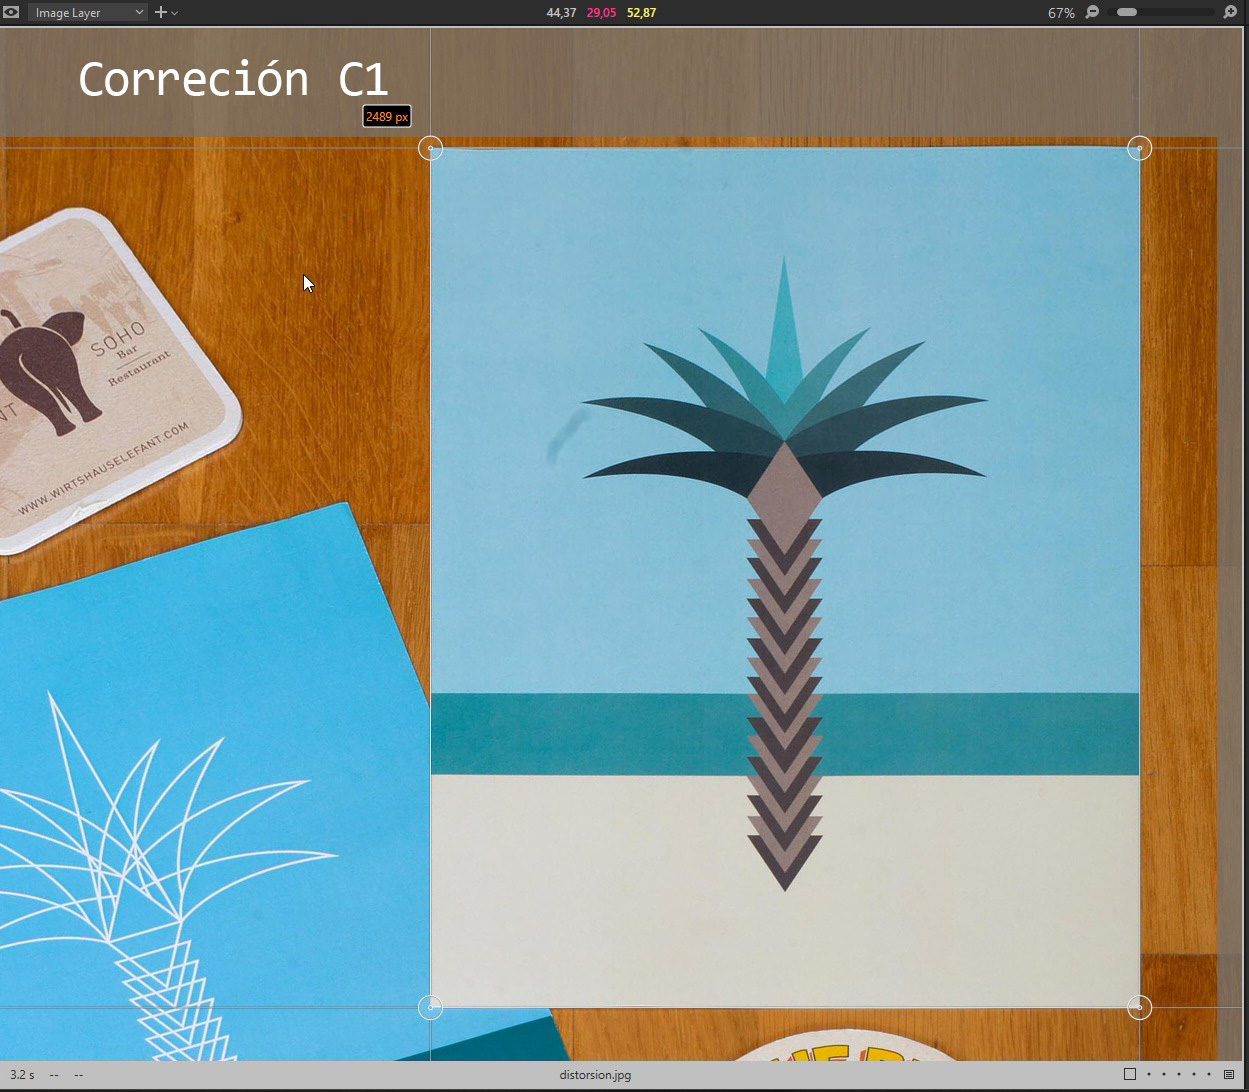Viewport: 1249px width, 1092px height.
Task: Click the 44,37 readout value
Action: (561, 13)
